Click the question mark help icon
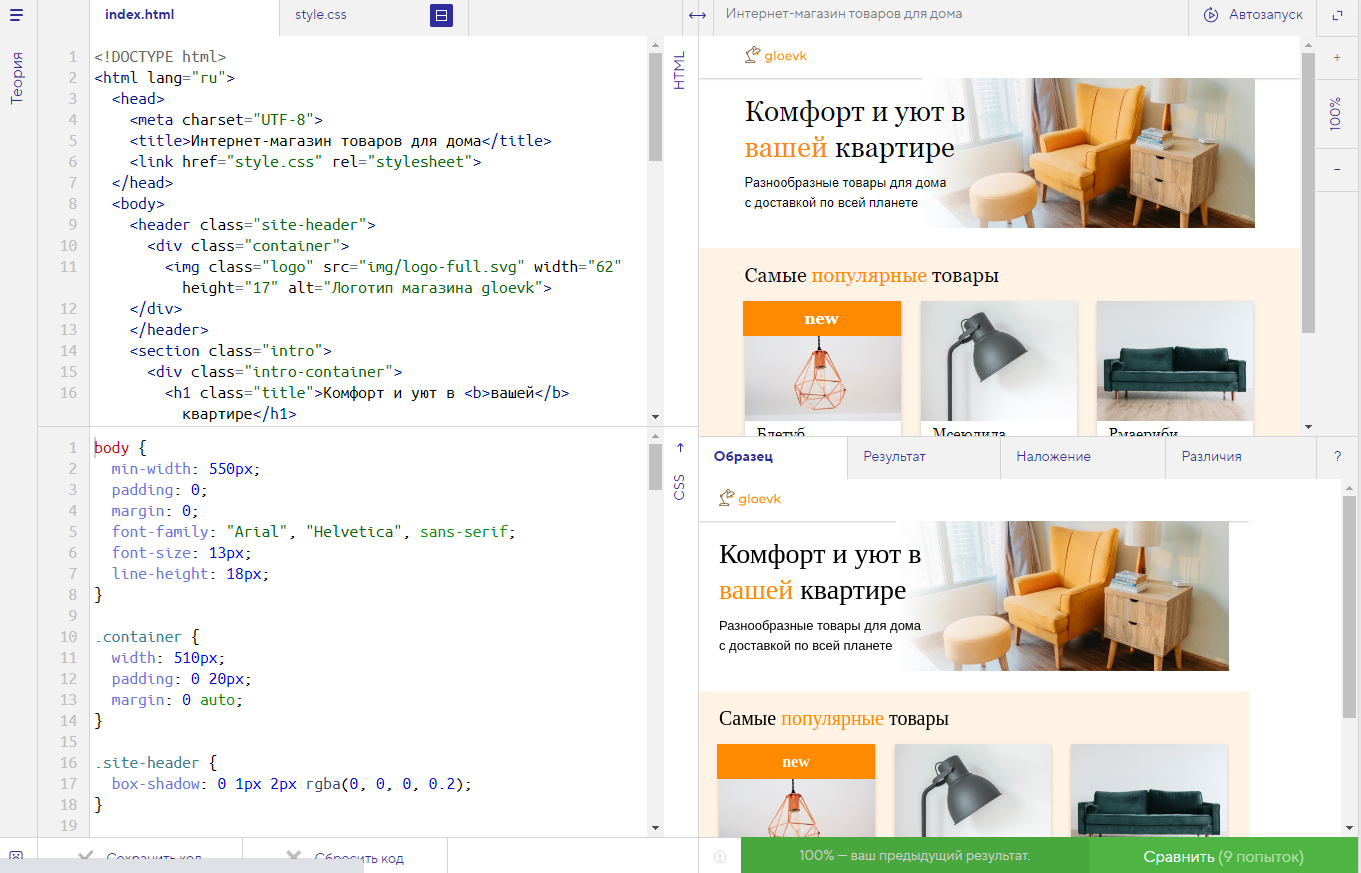1361x873 pixels. (1337, 456)
